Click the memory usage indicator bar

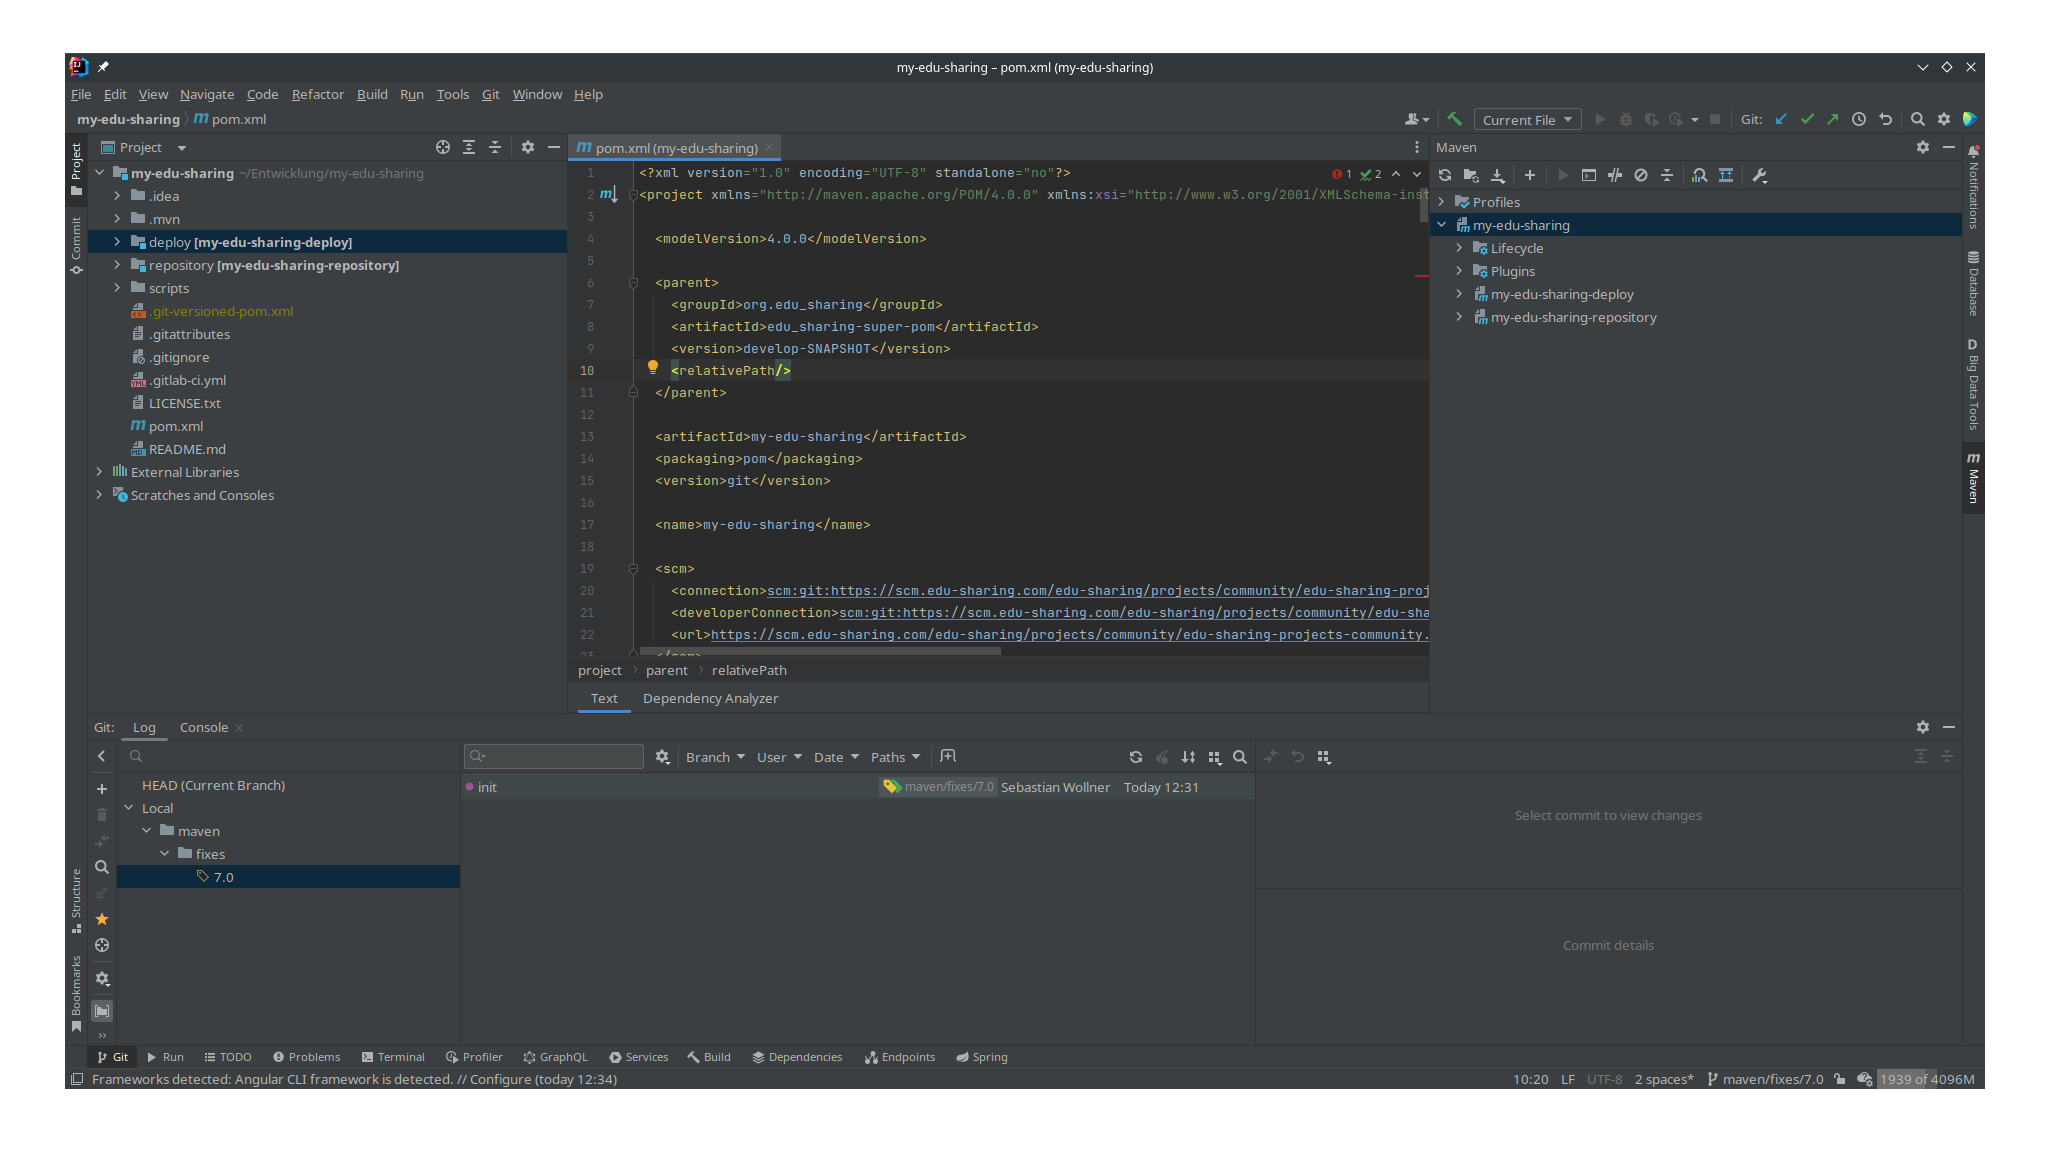point(1926,1079)
